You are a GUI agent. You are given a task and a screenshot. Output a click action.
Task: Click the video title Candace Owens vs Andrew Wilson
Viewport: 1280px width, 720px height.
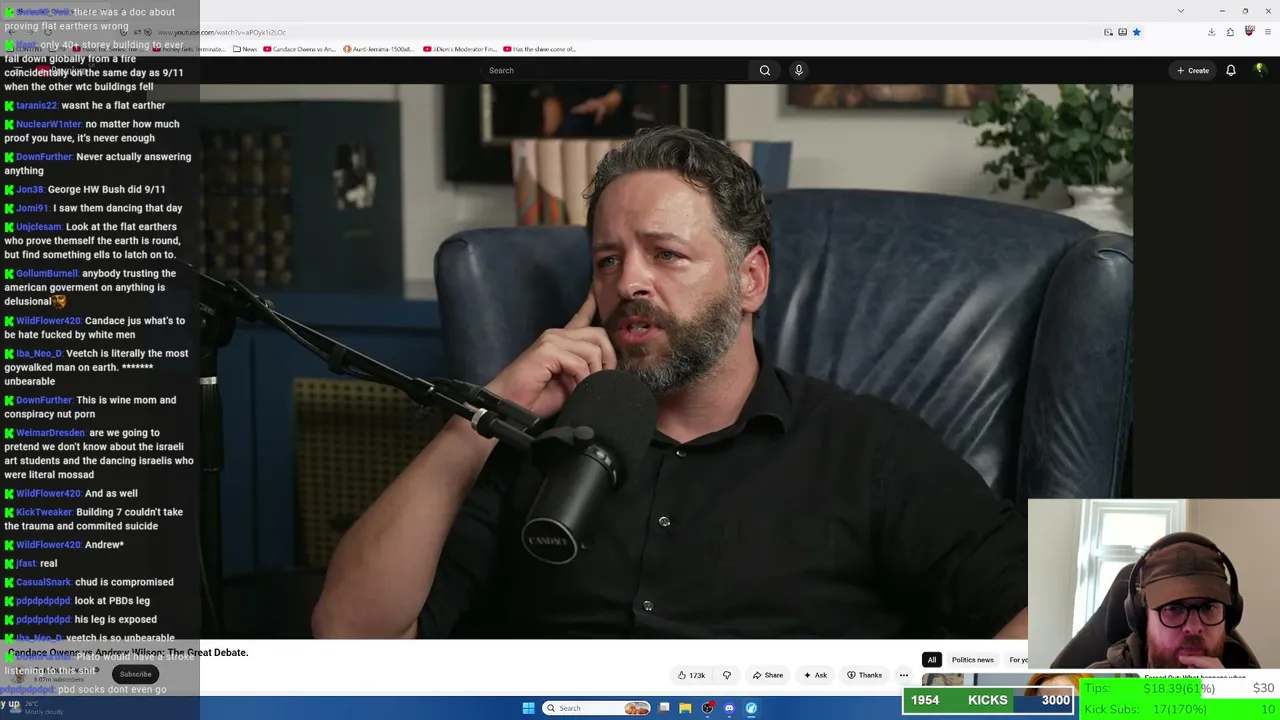pos(128,653)
